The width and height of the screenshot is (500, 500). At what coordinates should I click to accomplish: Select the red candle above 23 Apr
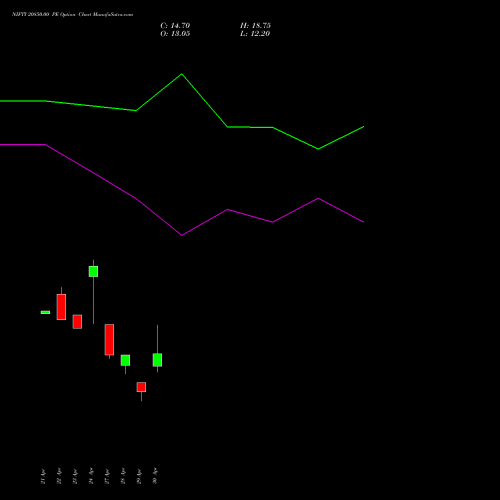(x=77, y=322)
